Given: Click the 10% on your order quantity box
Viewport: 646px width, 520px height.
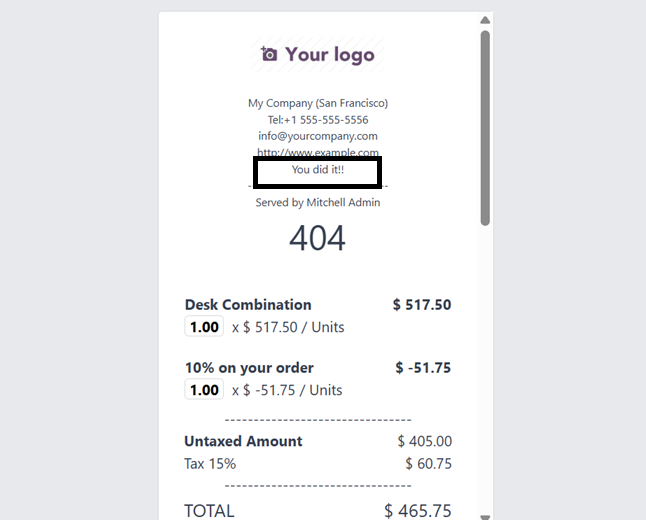Looking at the screenshot, I should click(204, 389).
